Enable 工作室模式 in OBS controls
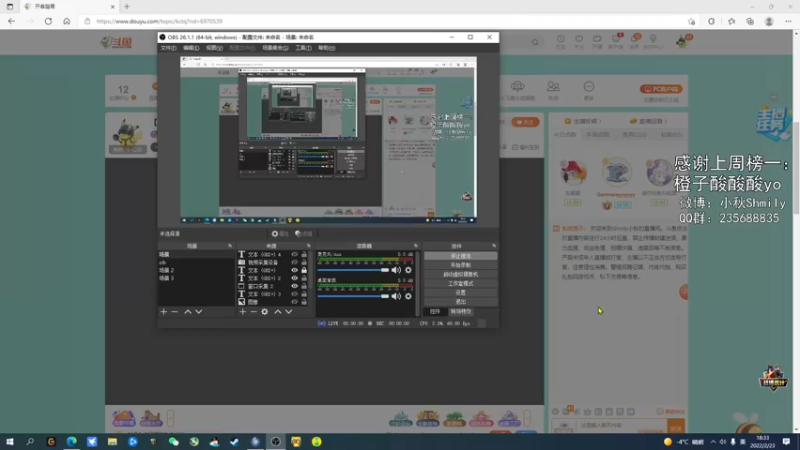 point(461,284)
